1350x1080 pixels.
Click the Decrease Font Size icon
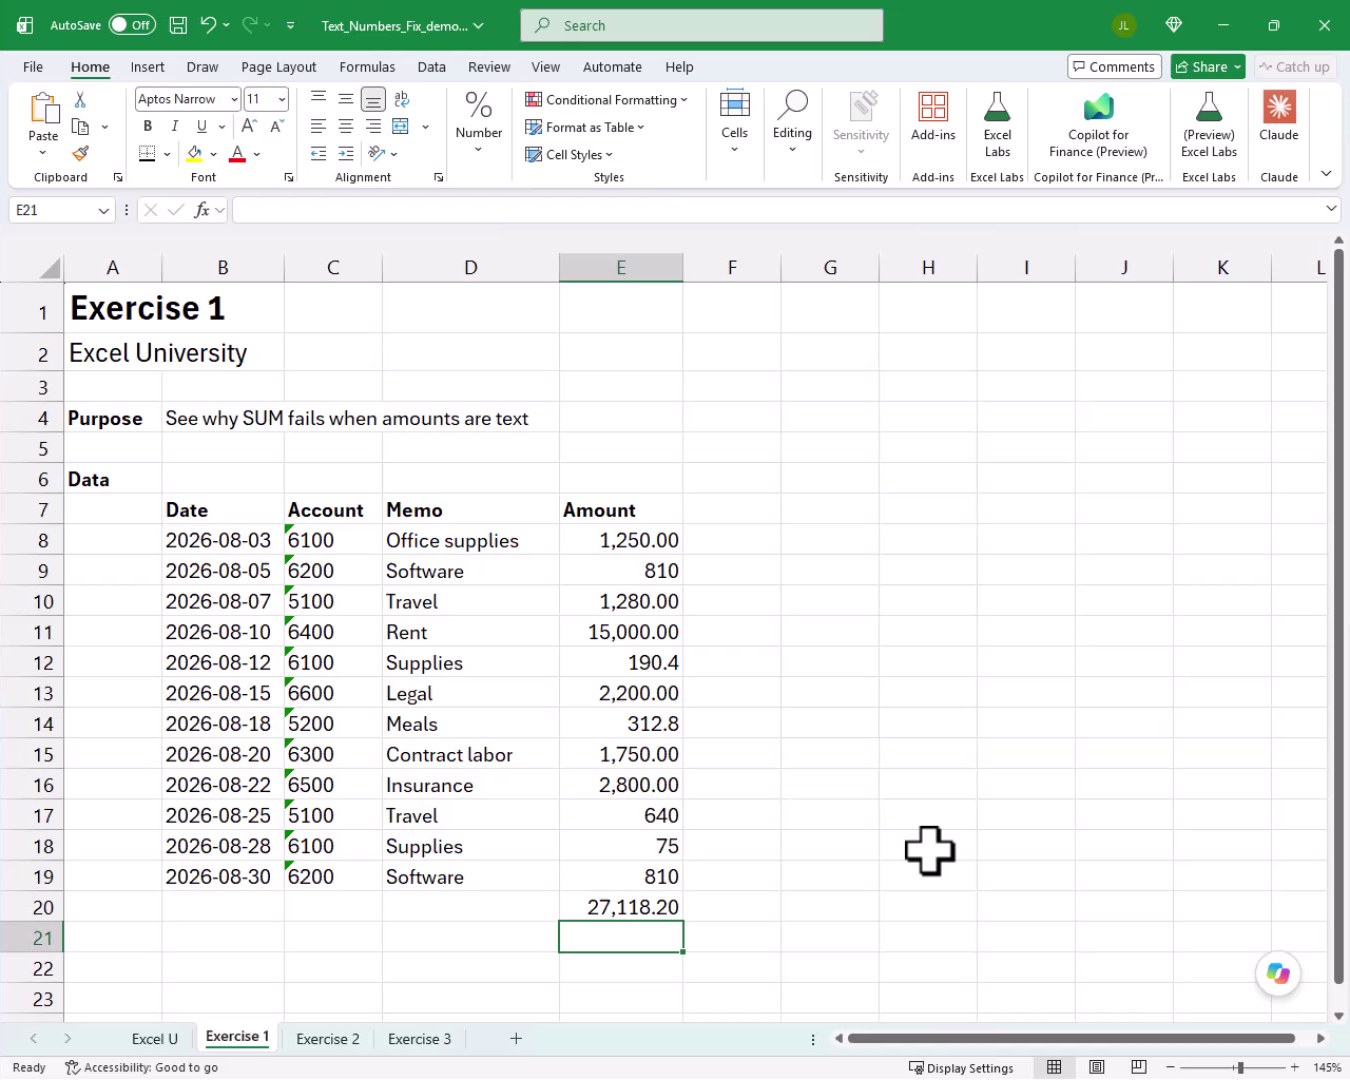pyautogui.click(x=277, y=126)
